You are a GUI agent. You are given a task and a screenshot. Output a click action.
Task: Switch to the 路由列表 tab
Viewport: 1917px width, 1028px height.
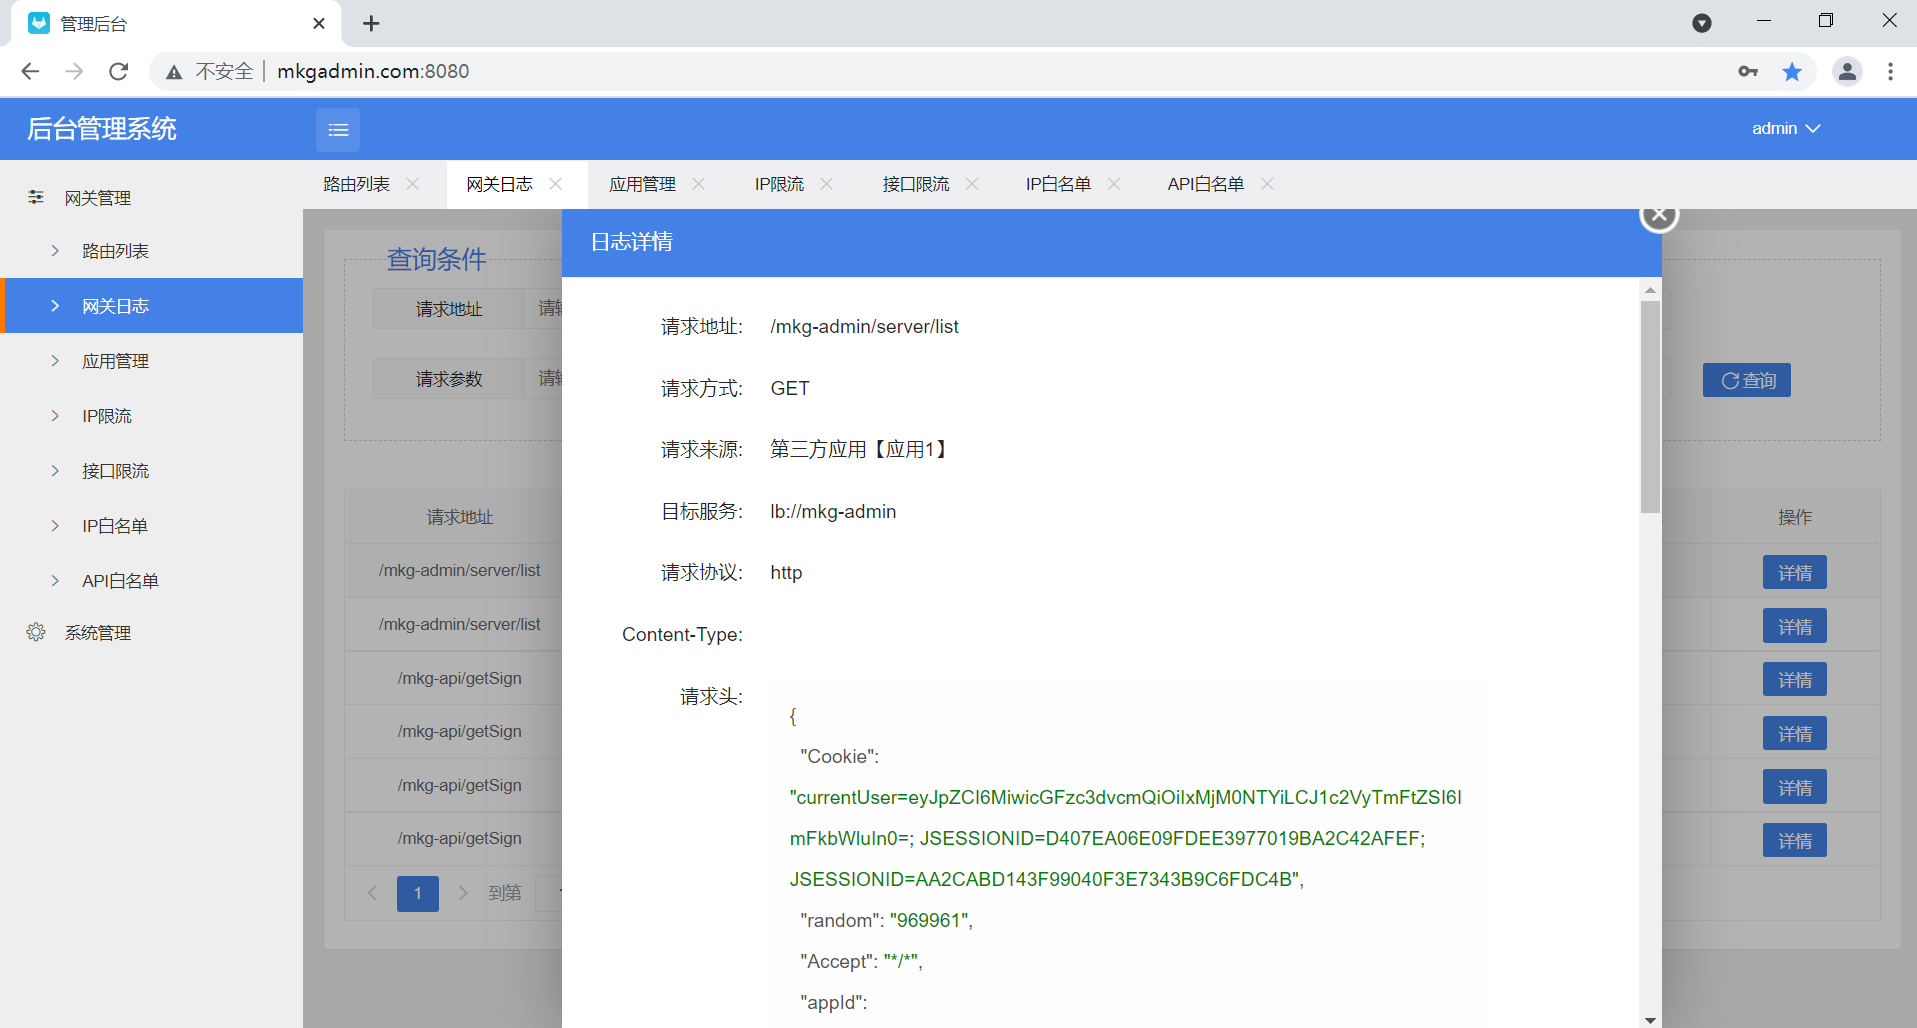pos(357,185)
